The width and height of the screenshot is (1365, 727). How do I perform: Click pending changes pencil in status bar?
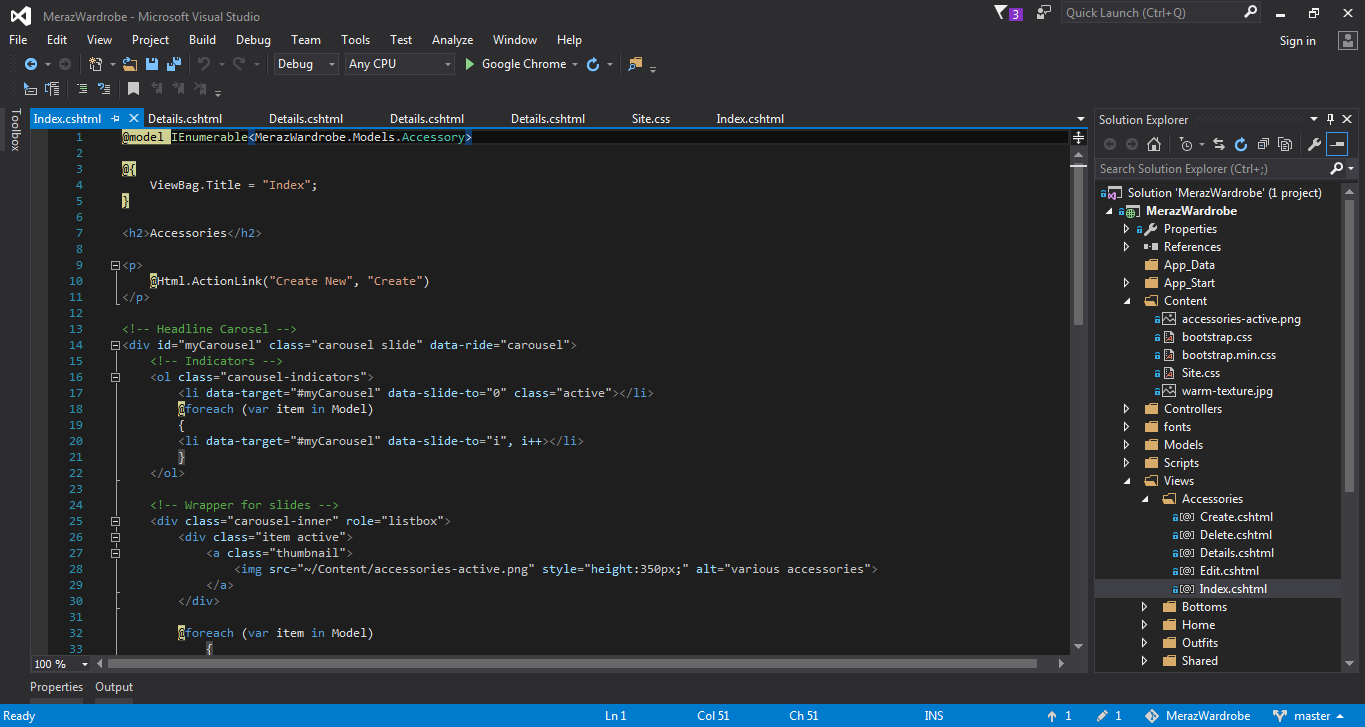[1103, 716]
